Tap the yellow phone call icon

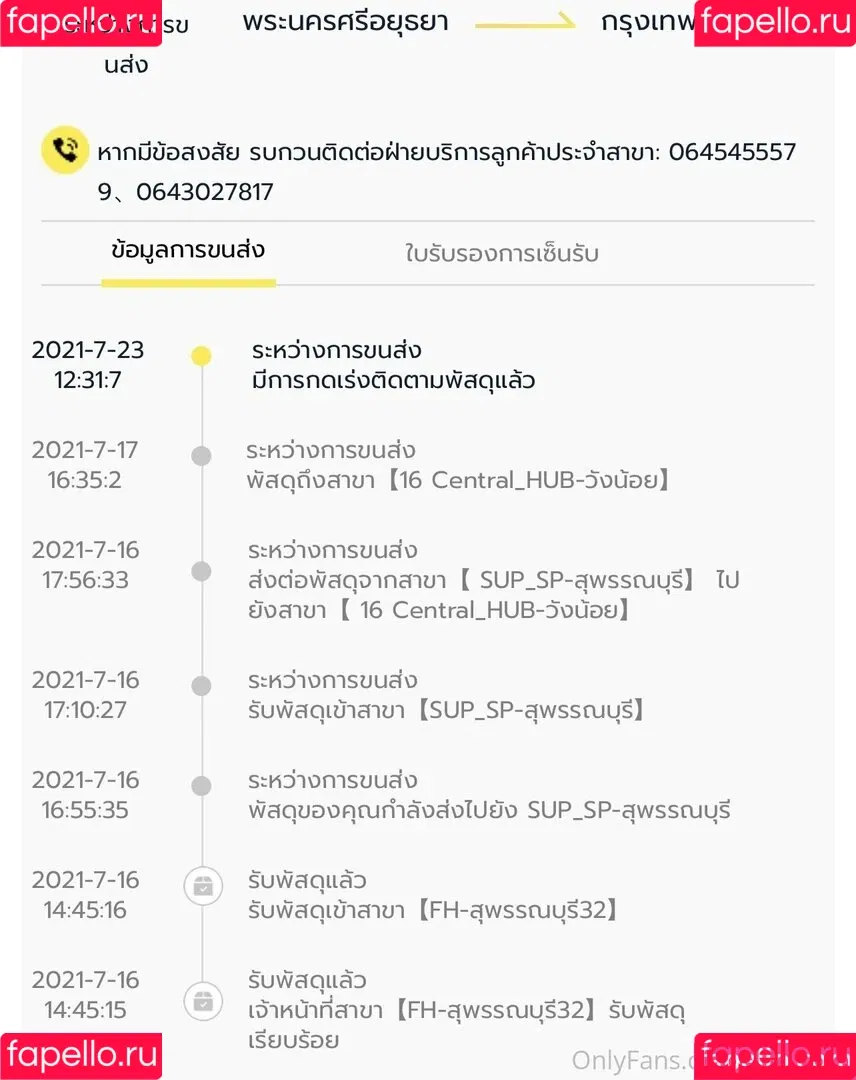pyautogui.click(x=66, y=151)
